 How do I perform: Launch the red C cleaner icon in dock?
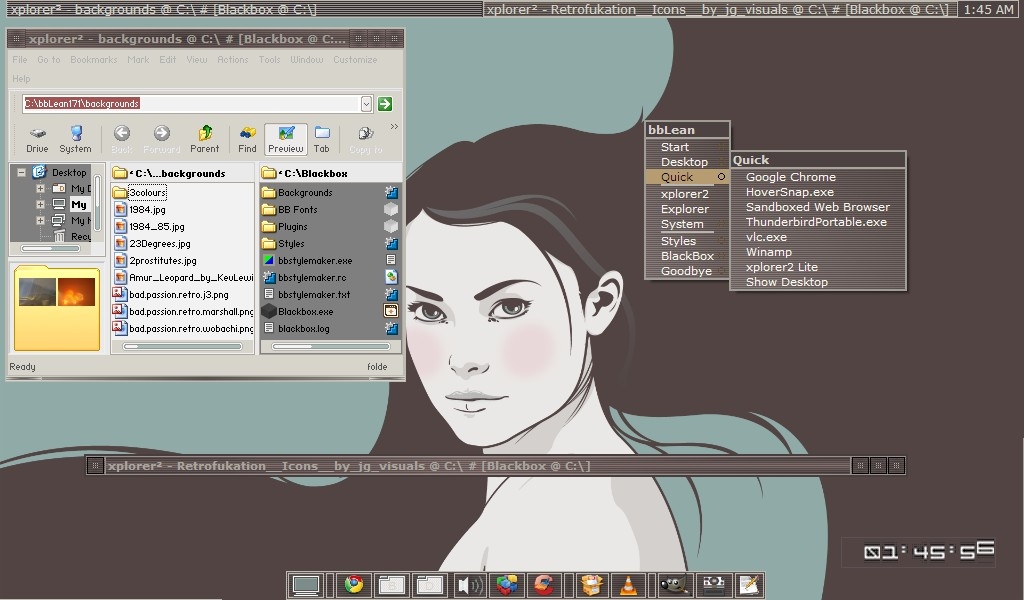[543, 584]
